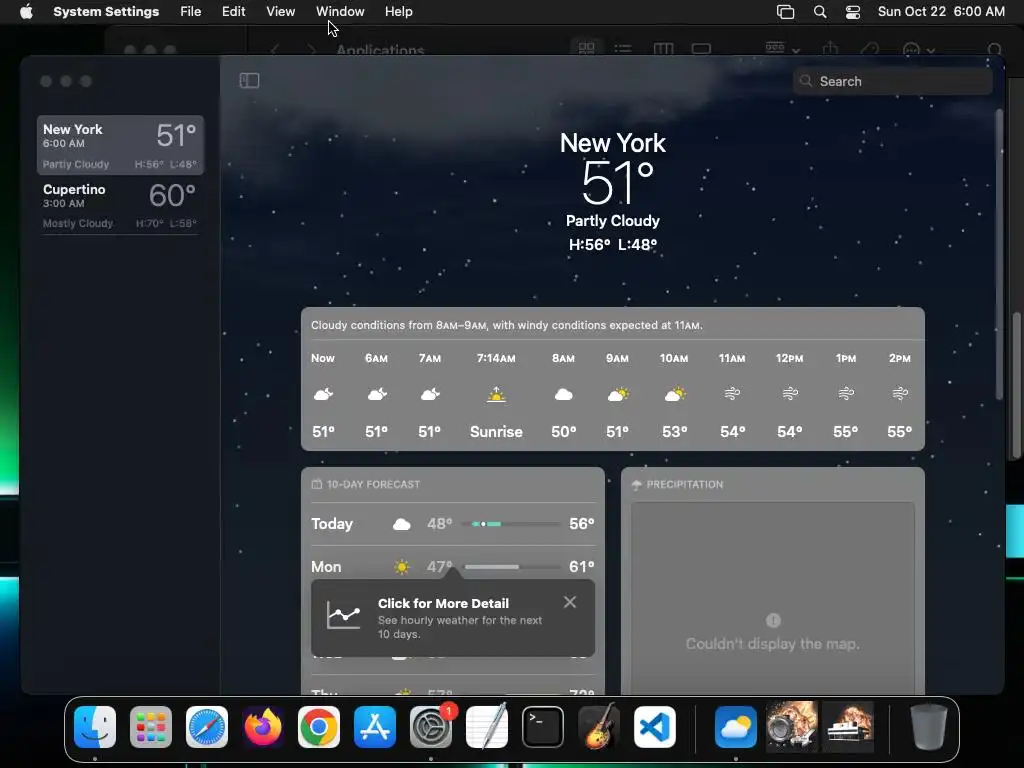Click the Today temperature range bar
Image resolution: width=1024 pixels, height=768 pixels.
511,524
